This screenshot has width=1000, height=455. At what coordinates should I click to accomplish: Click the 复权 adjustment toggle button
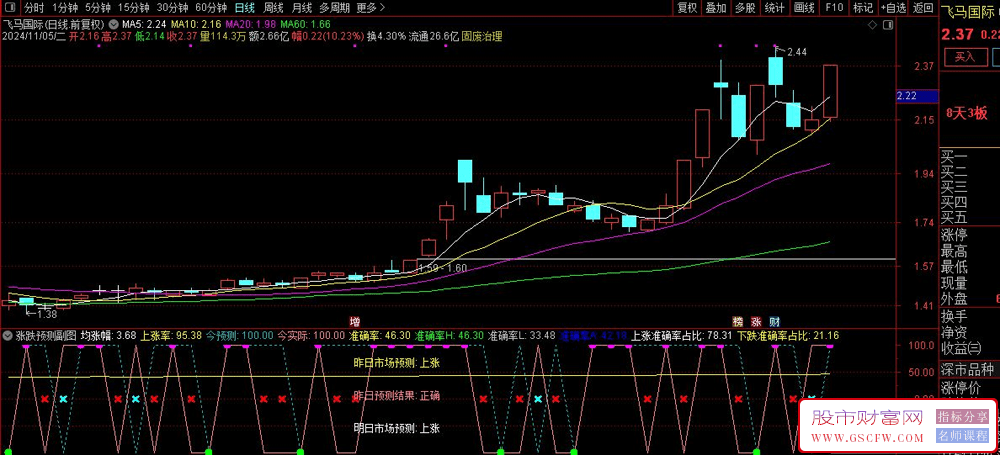pyautogui.click(x=687, y=7)
